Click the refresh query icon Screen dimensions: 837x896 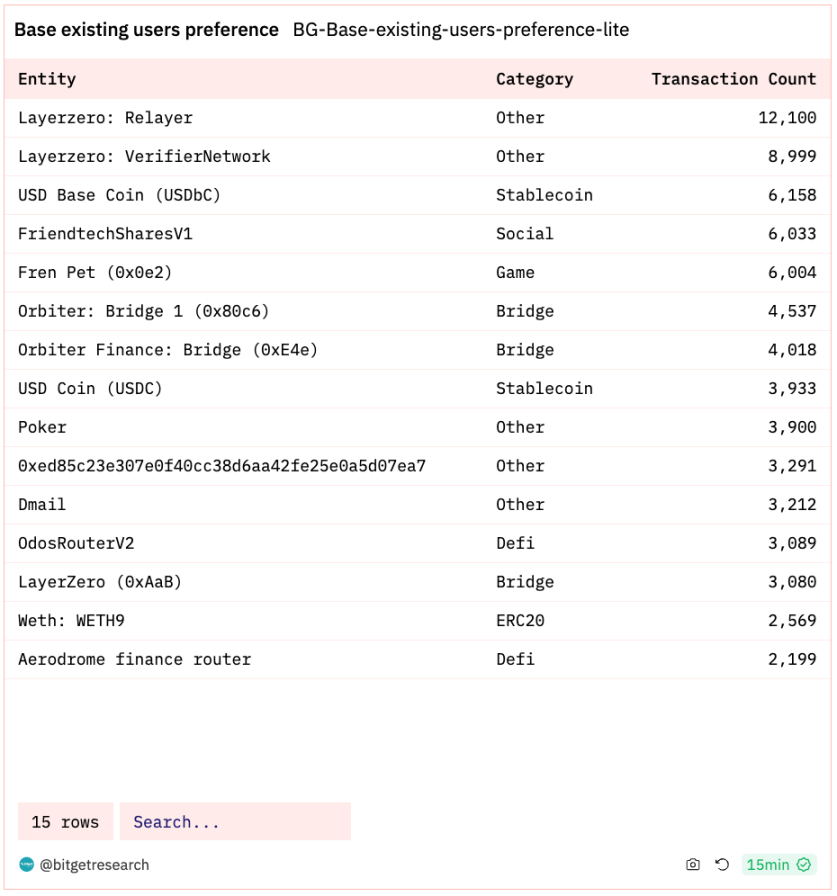(x=722, y=865)
